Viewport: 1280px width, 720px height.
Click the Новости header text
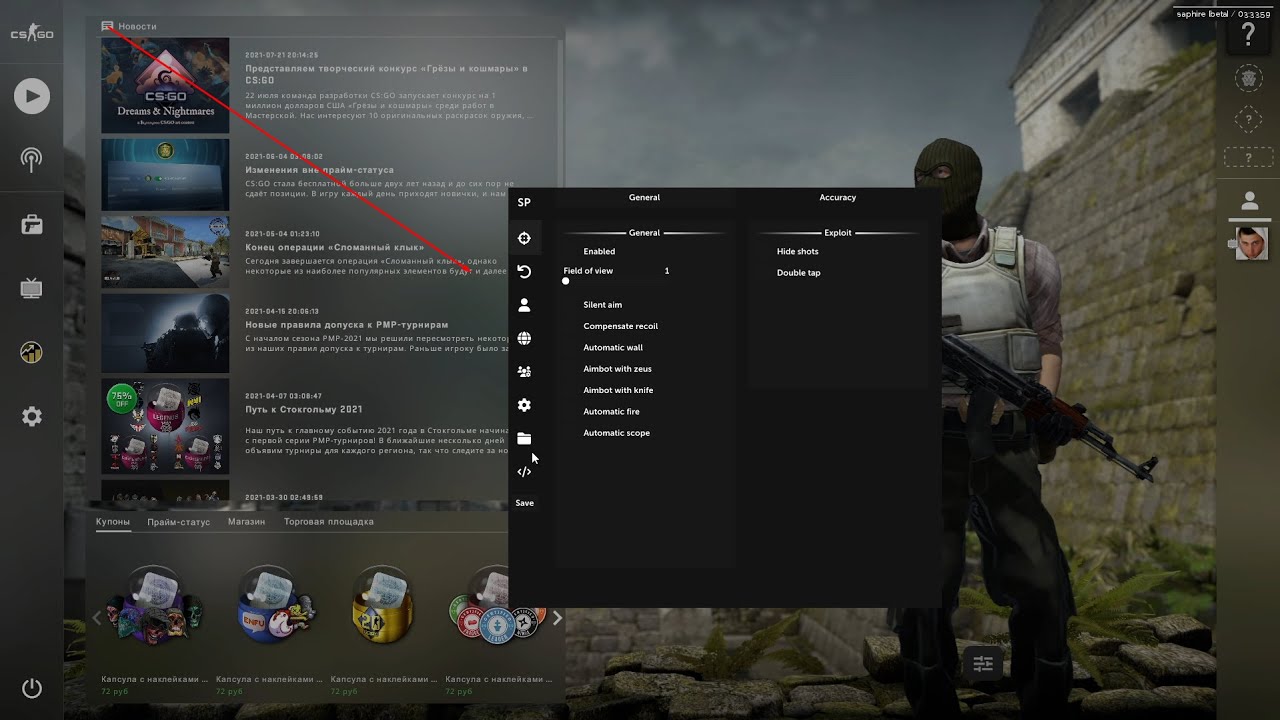(x=137, y=26)
